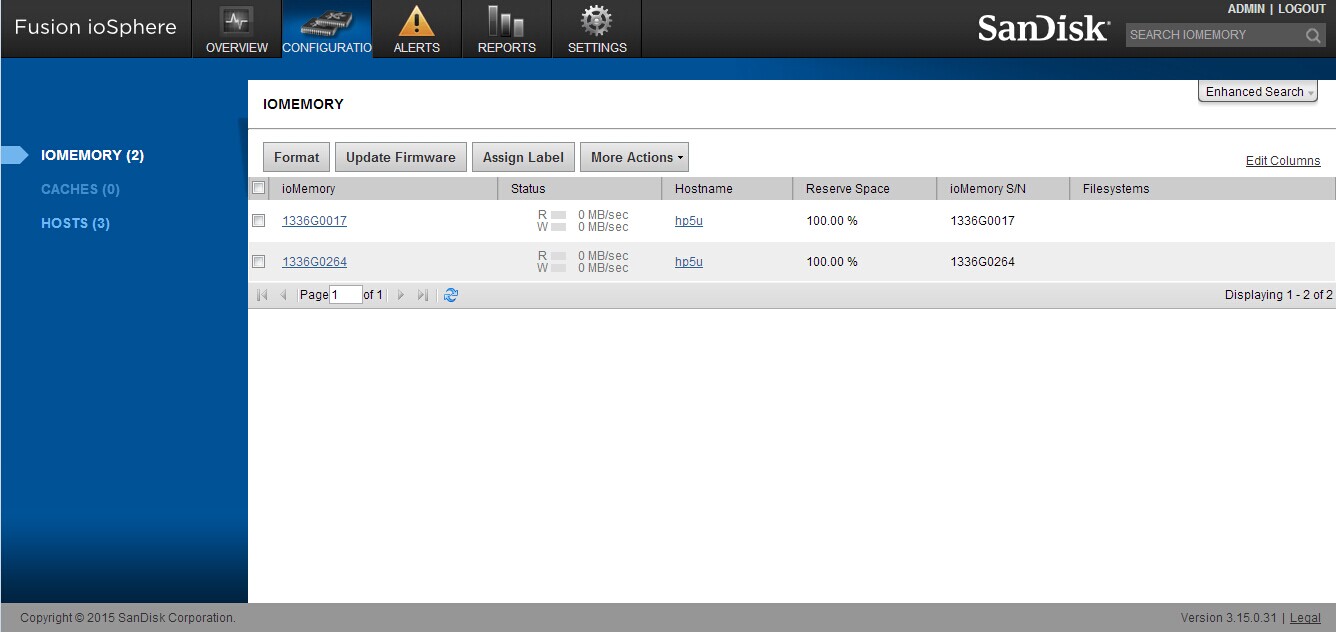Open the Legal link in the footer

[x=1306, y=618]
